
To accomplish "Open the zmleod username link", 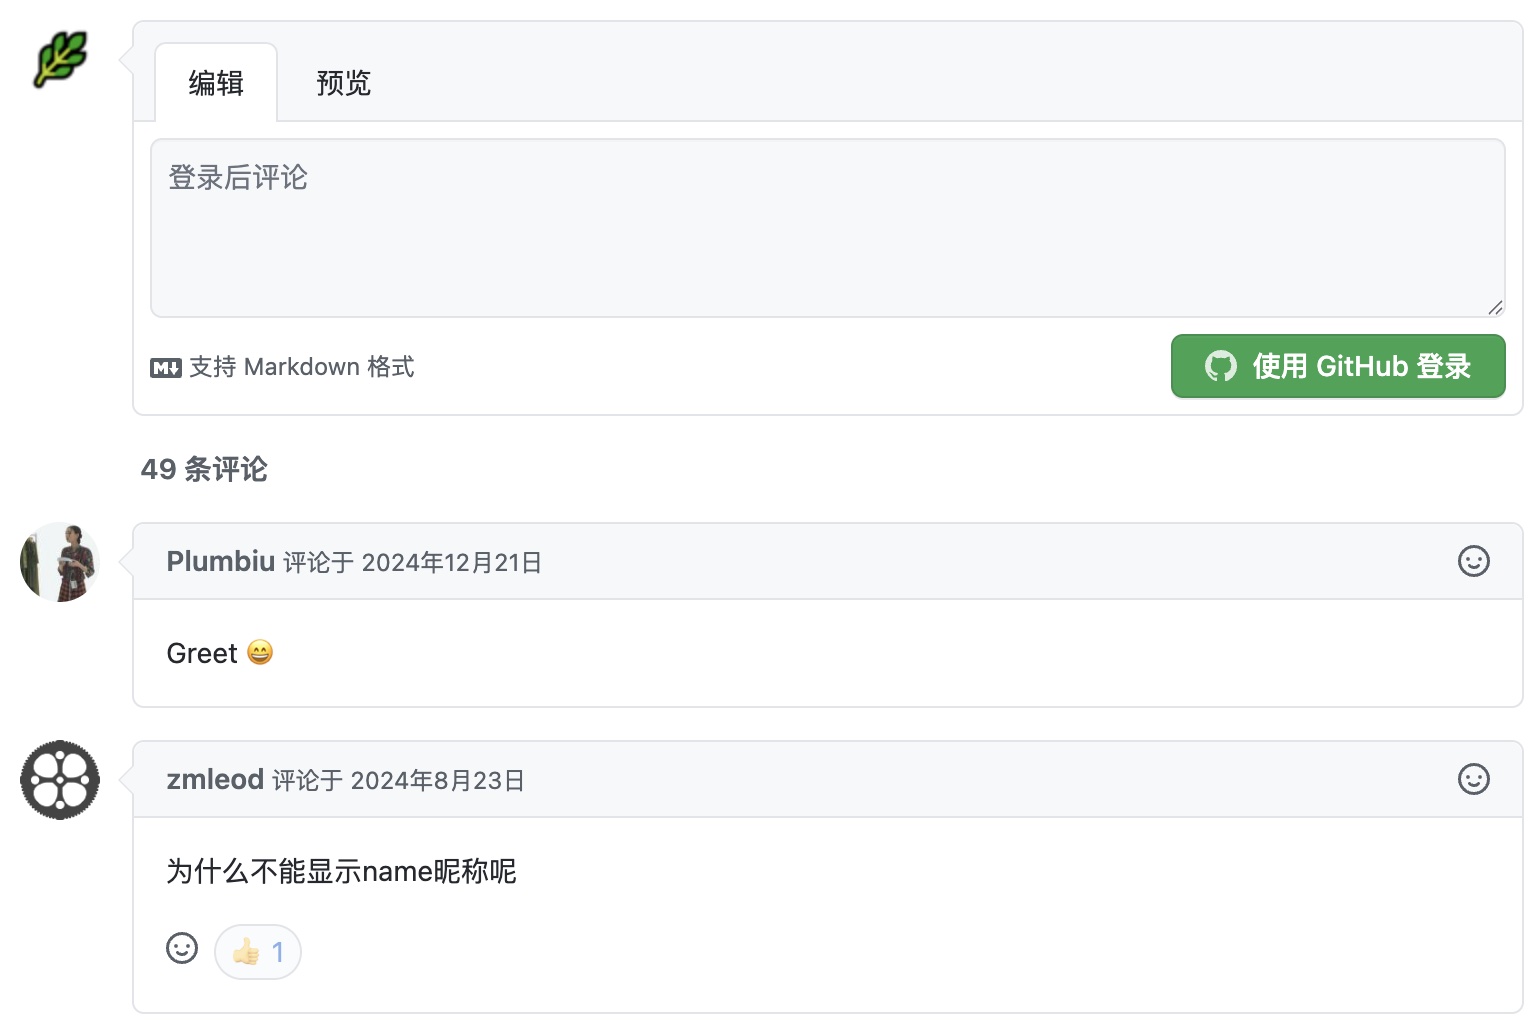I will pyautogui.click(x=215, y=780).
